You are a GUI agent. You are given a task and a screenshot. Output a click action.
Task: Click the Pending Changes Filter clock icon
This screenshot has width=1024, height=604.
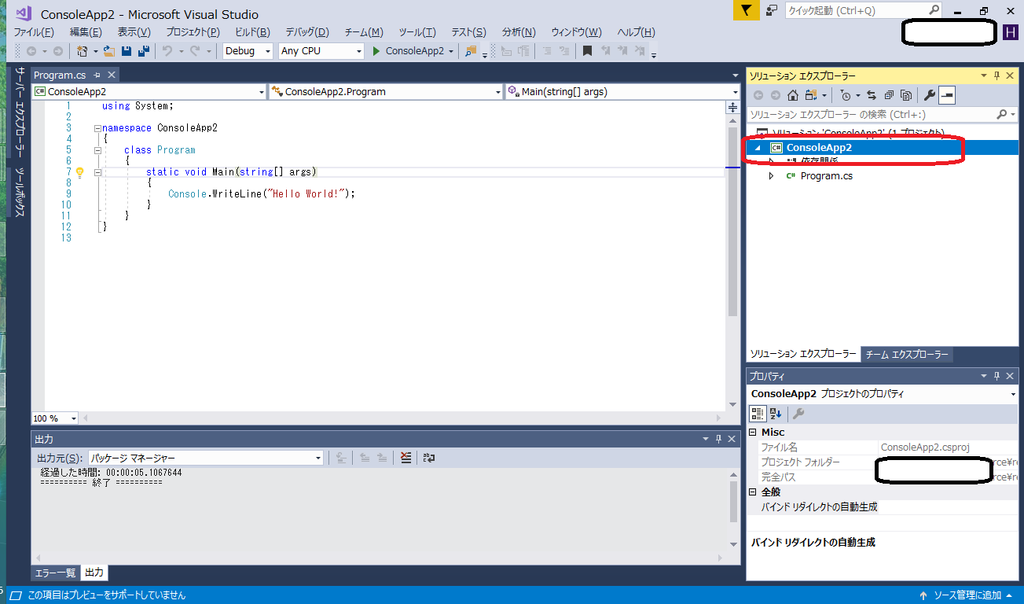[846, 95]
